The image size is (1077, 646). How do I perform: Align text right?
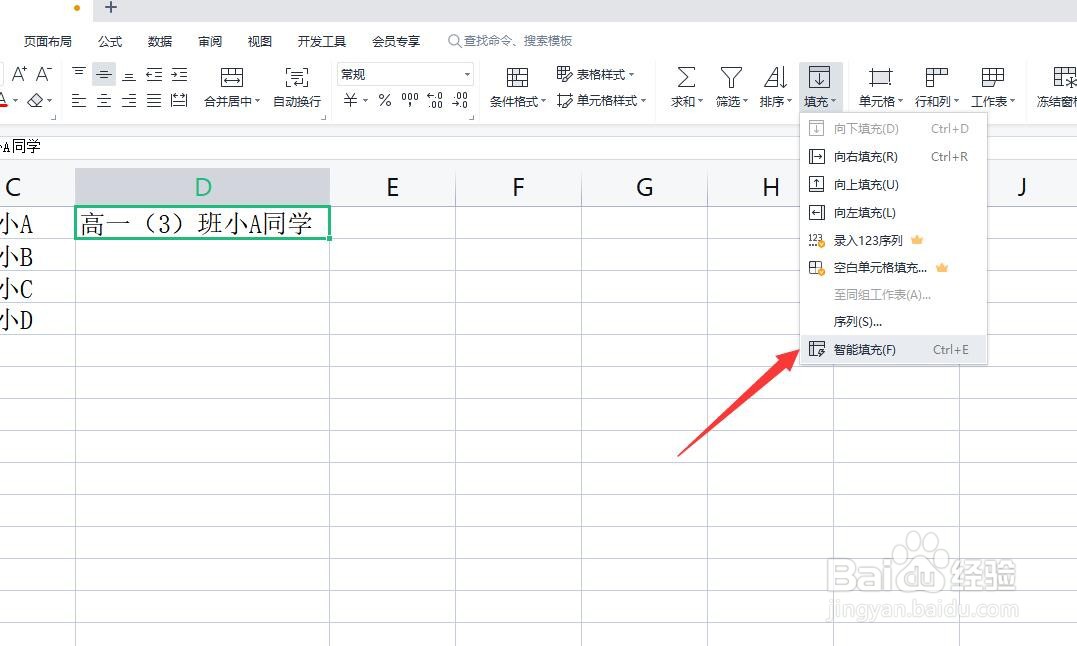(x=128, y=101)
